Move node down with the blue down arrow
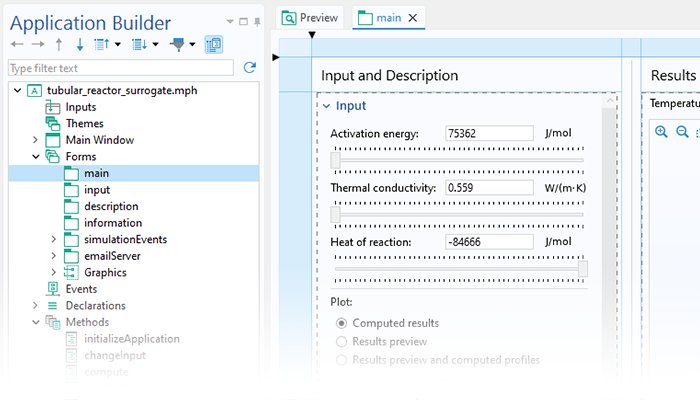The image size is (700, 400). 80,44
